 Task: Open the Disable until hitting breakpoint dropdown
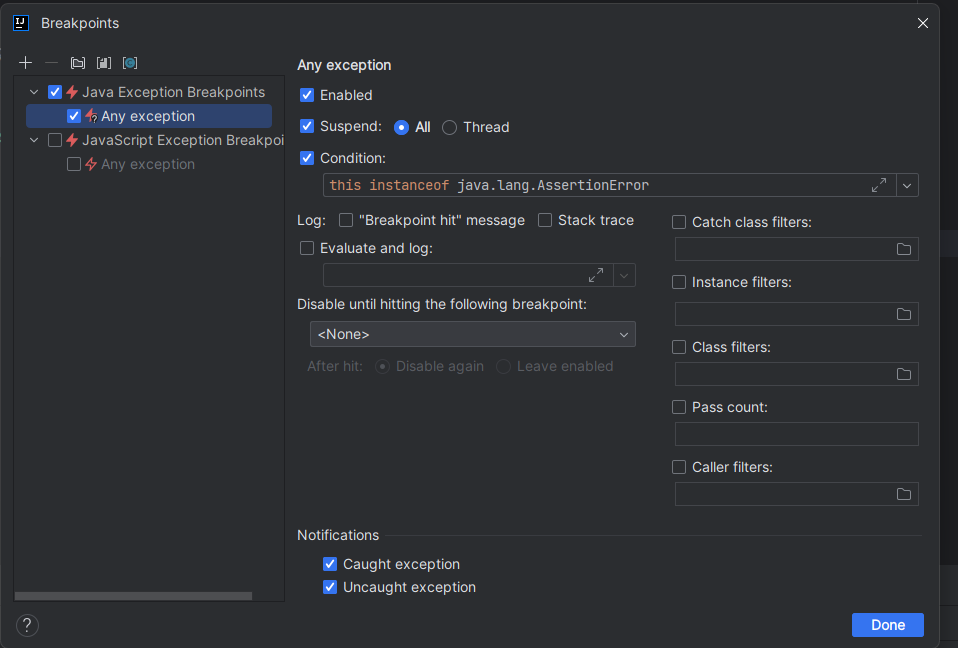pyautogui.click(x=472, y=334)
